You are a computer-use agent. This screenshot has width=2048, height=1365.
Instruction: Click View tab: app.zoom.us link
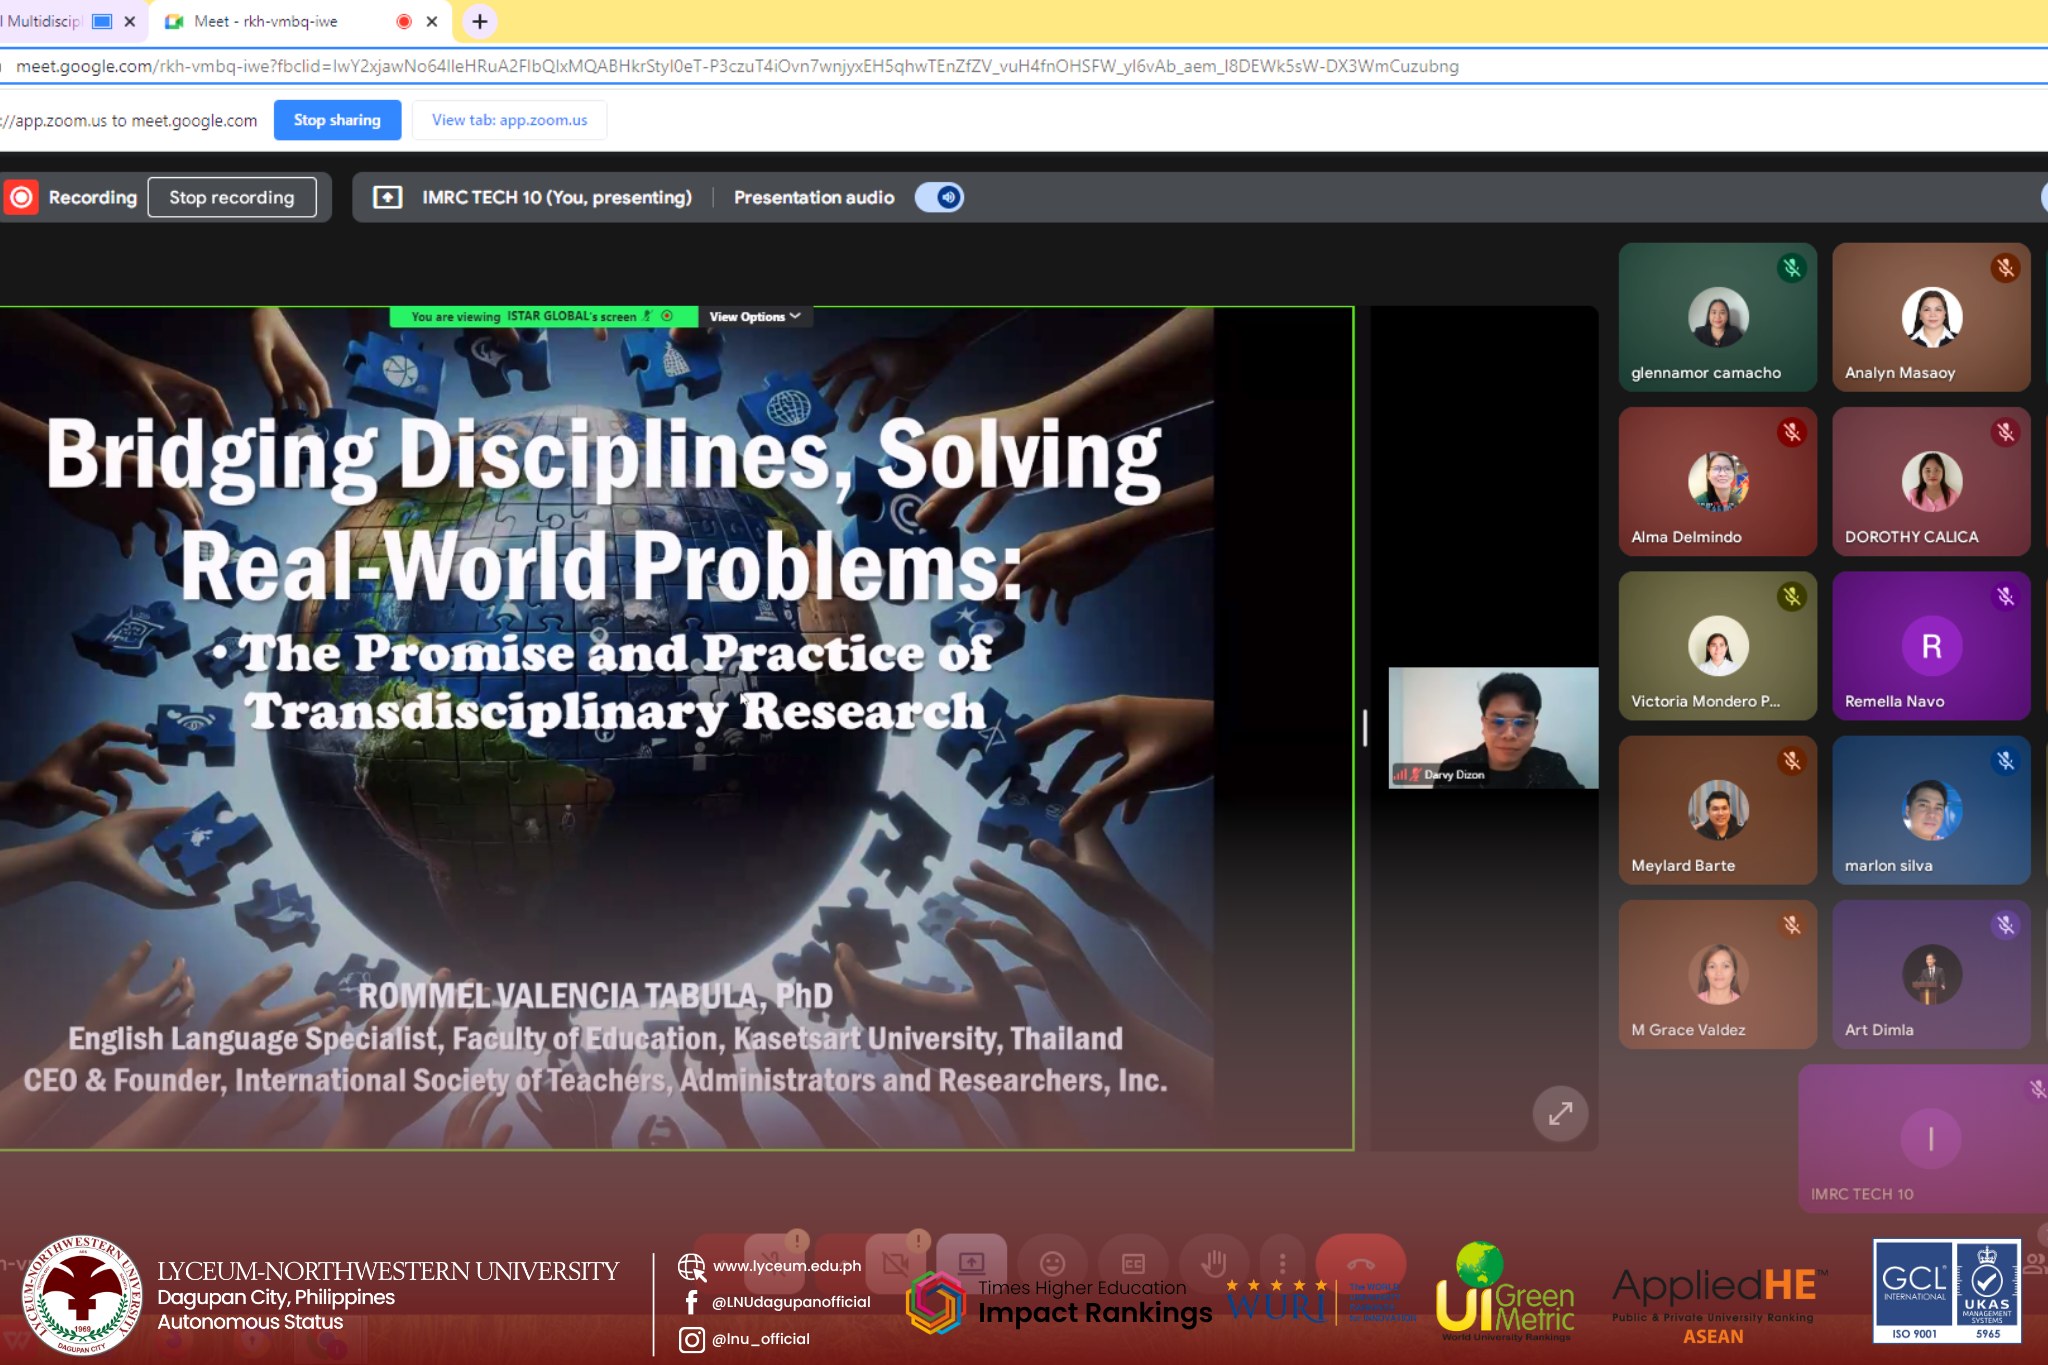click(x=509, y=120)
